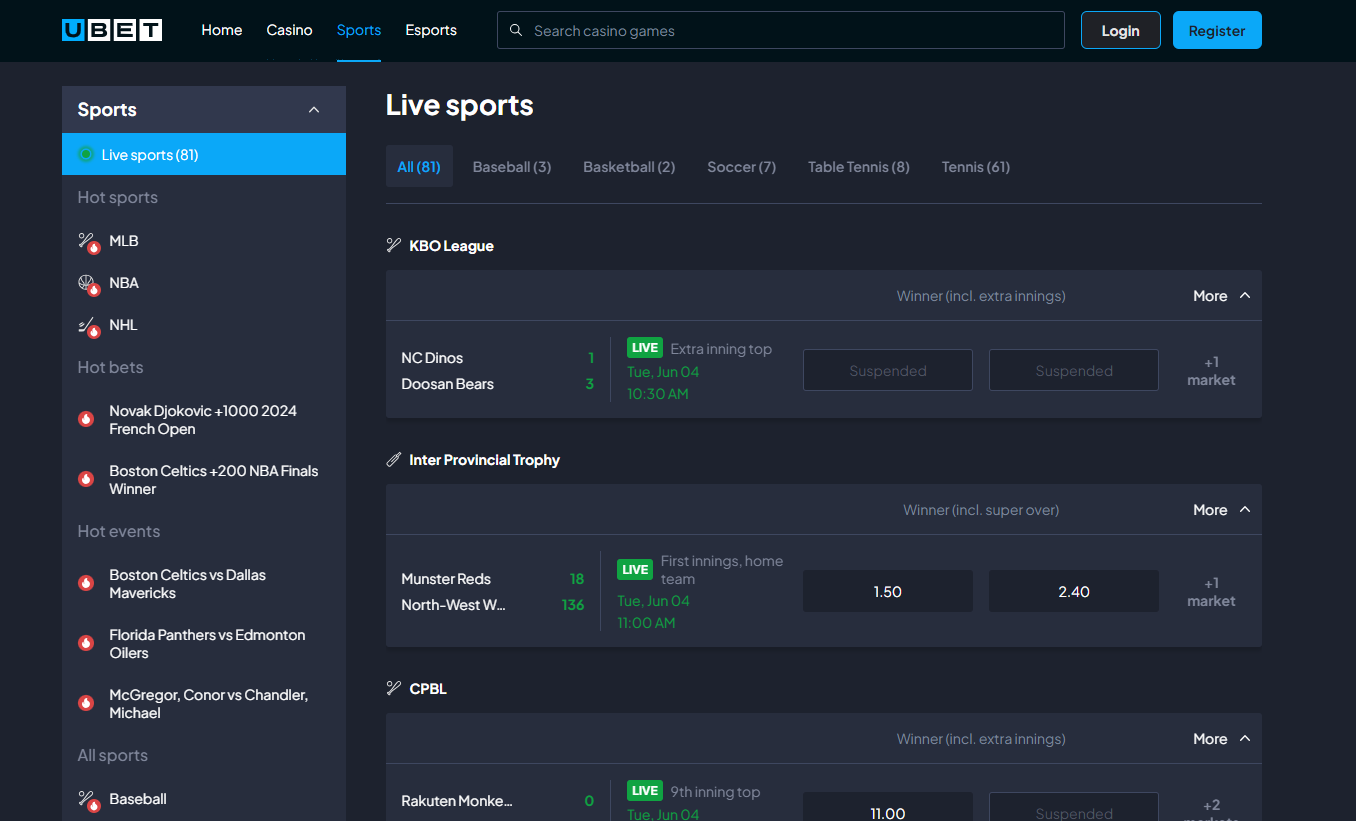1356x821 pixels.
Task: Open McGregor vs Chandler event
Action: 209,704
